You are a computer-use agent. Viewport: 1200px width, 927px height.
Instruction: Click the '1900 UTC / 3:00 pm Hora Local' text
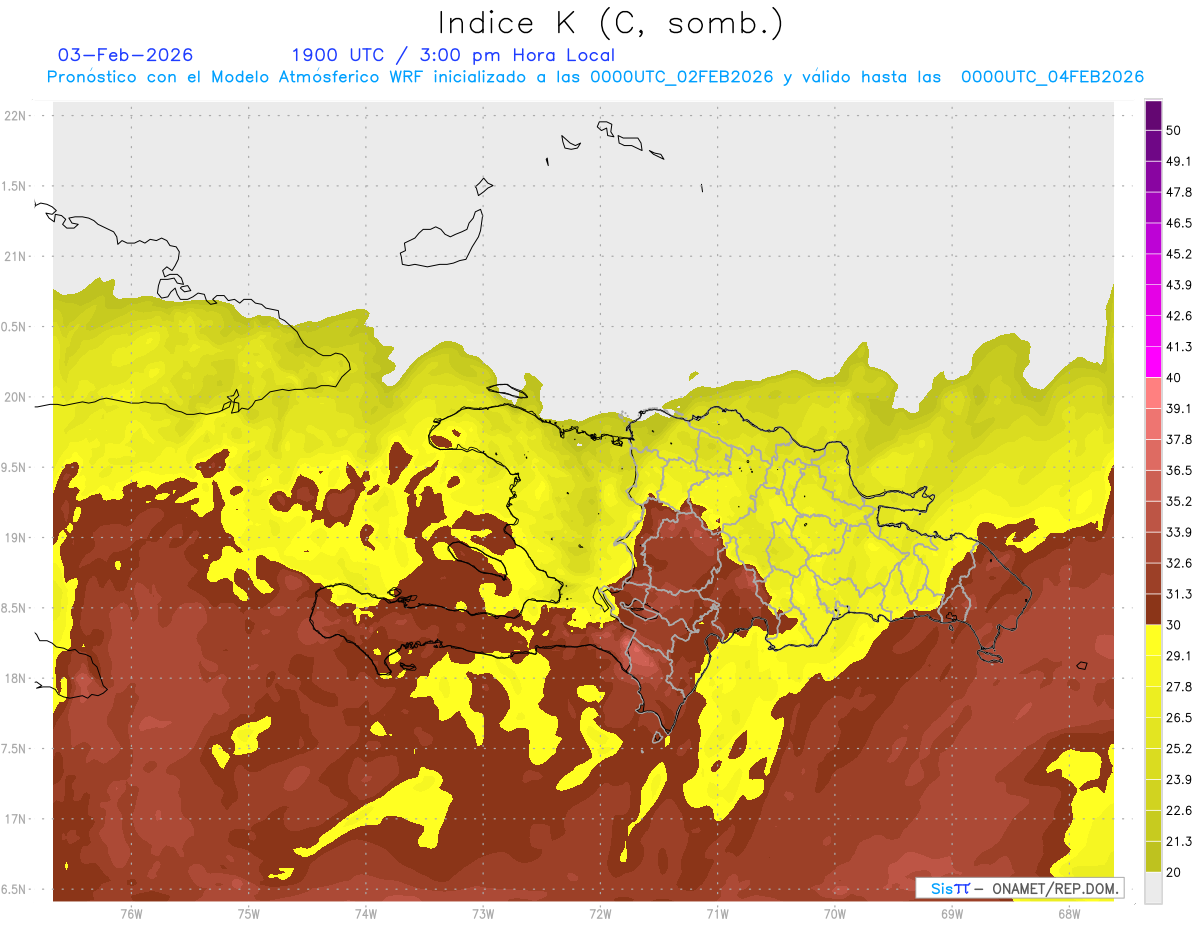pyautogui.click(x=453, y=55)
